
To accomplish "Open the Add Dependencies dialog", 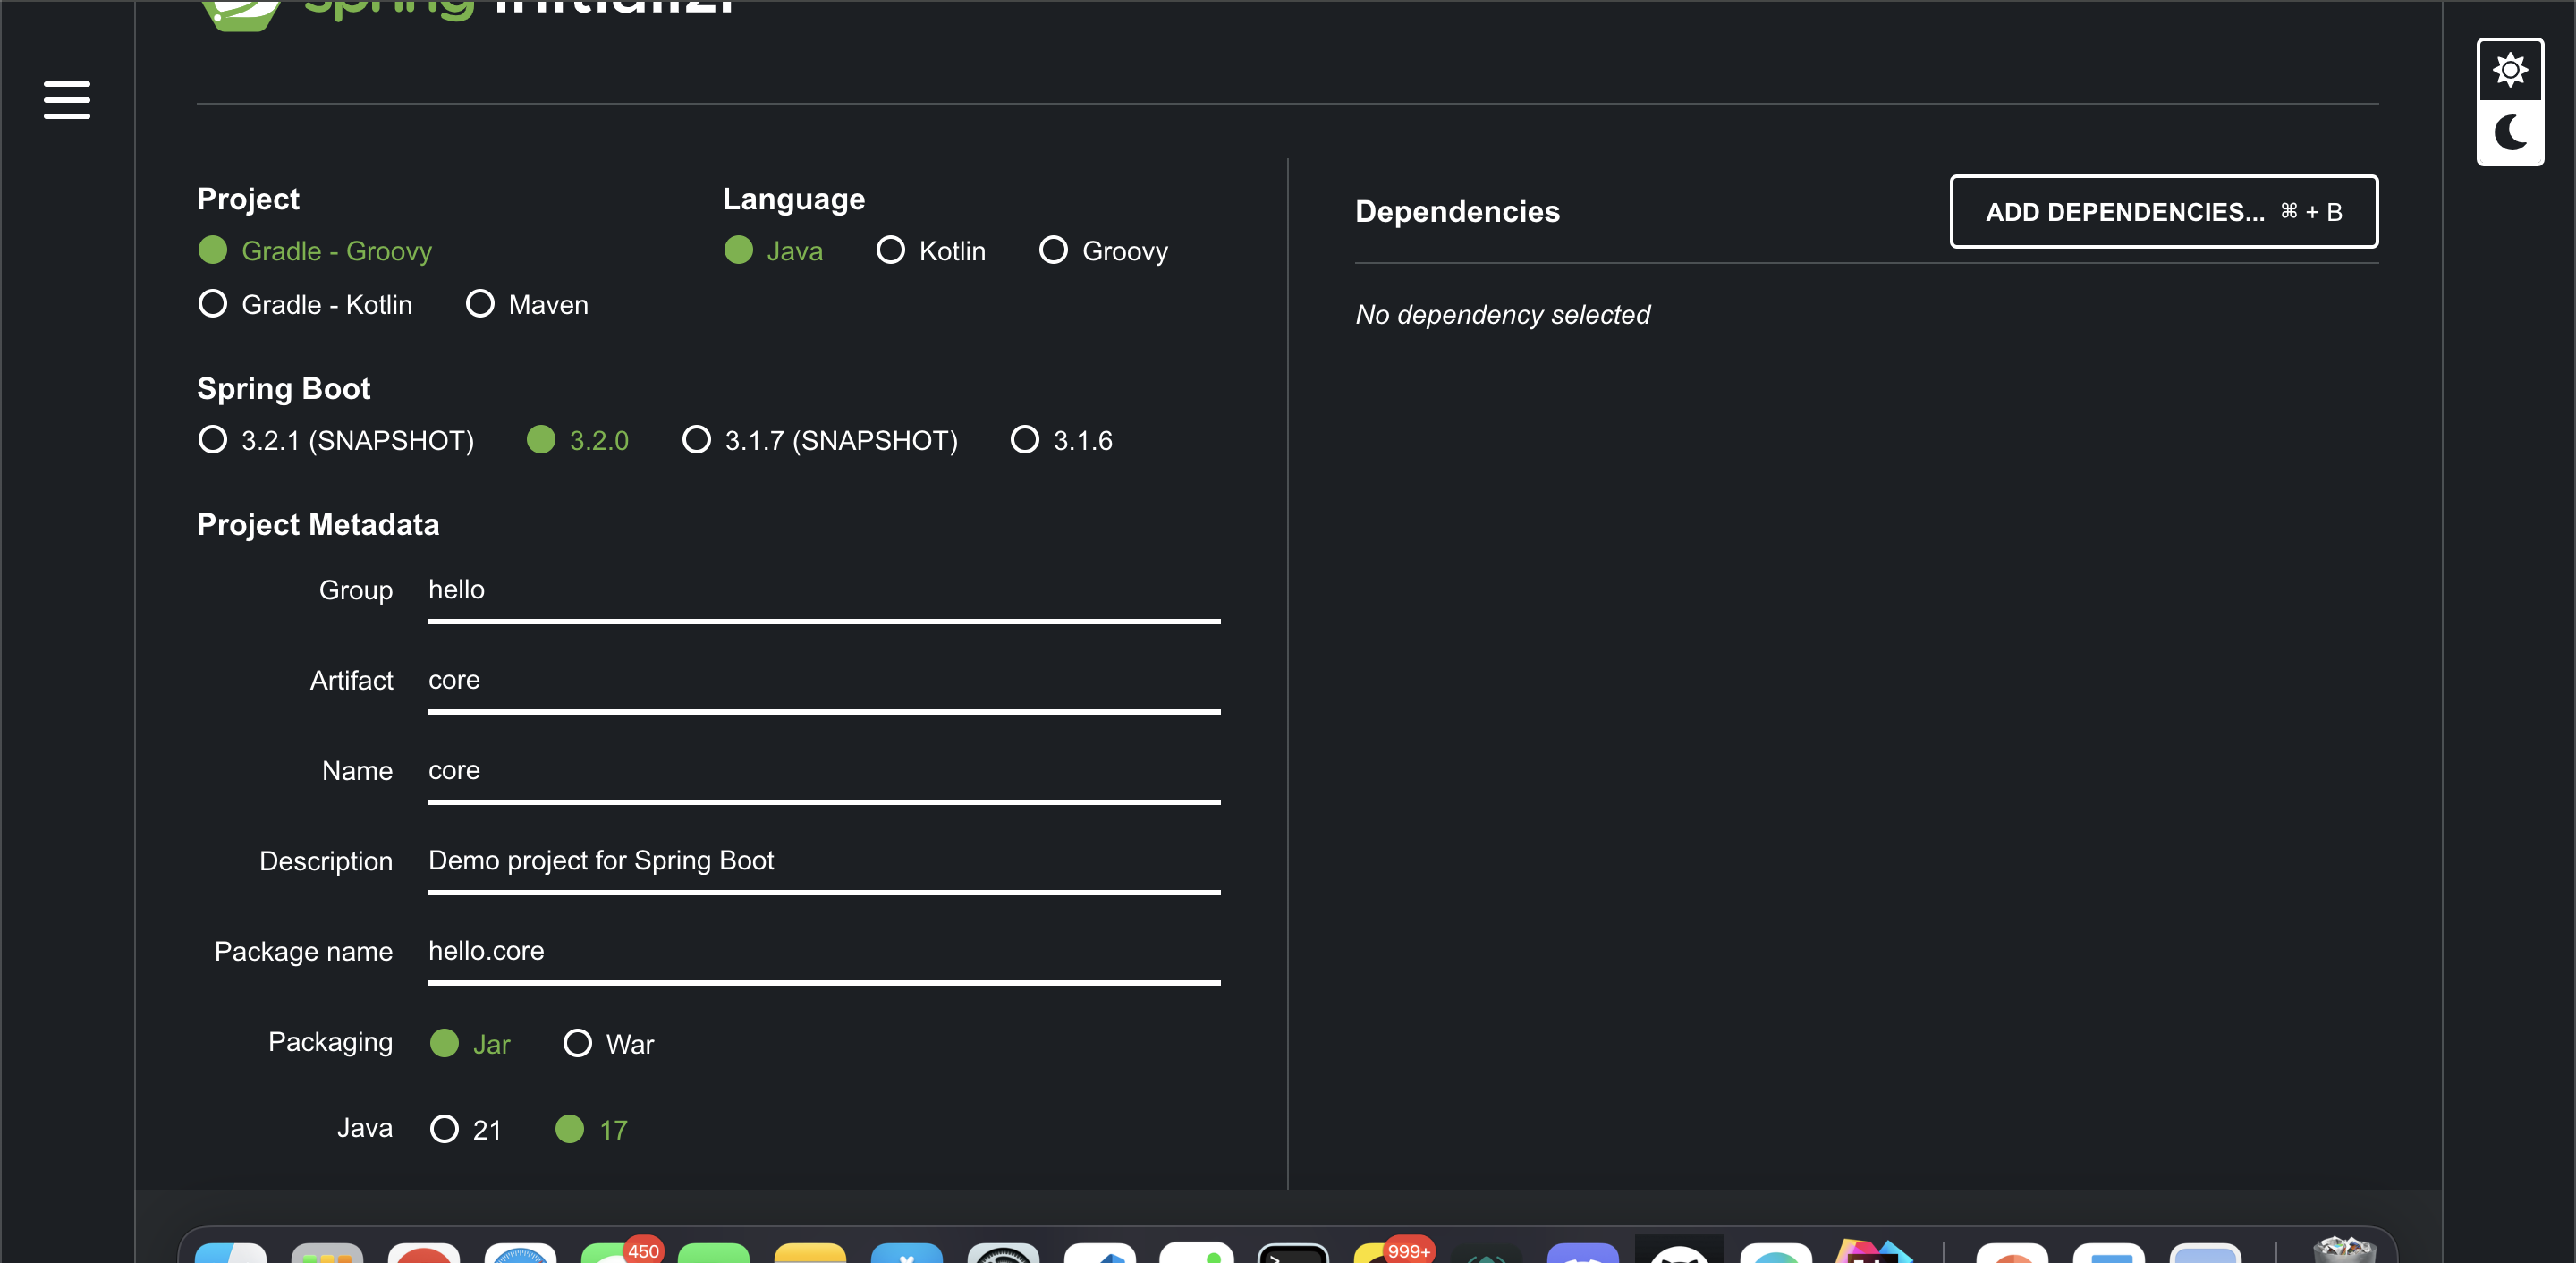I will [x=2163, y=212].
